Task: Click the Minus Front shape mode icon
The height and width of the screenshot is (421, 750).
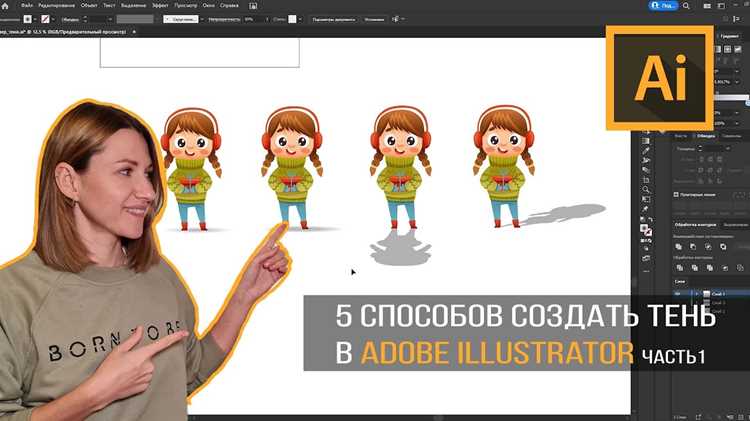Action: coord(693,247)
